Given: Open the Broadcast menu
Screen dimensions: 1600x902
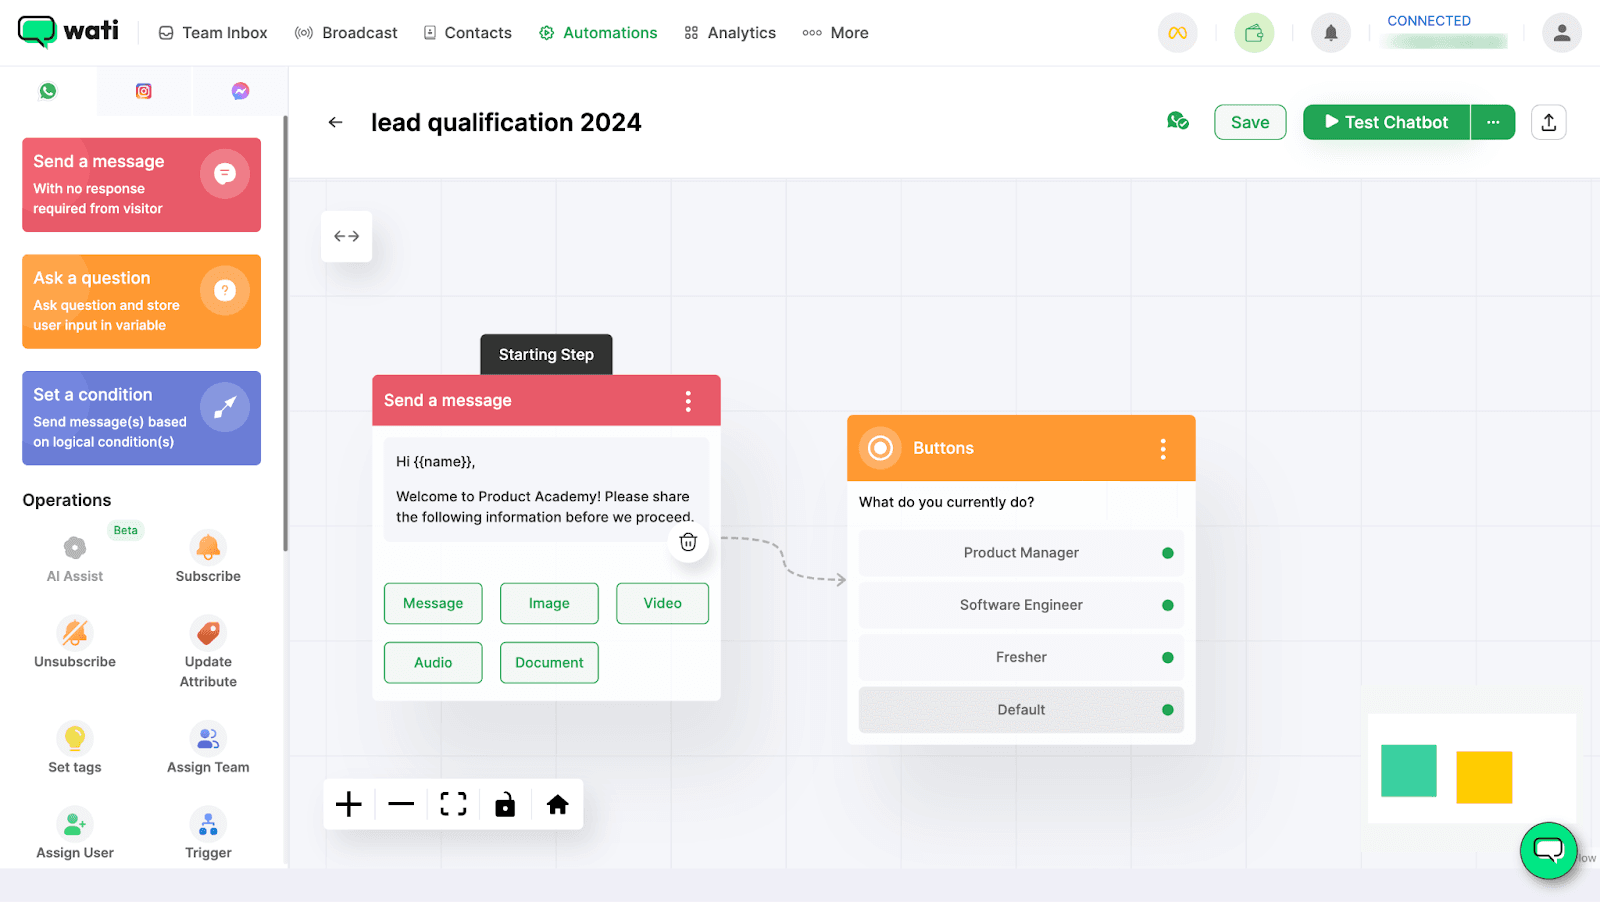Looking at the screenshot, I should click(x=347, y=33).
